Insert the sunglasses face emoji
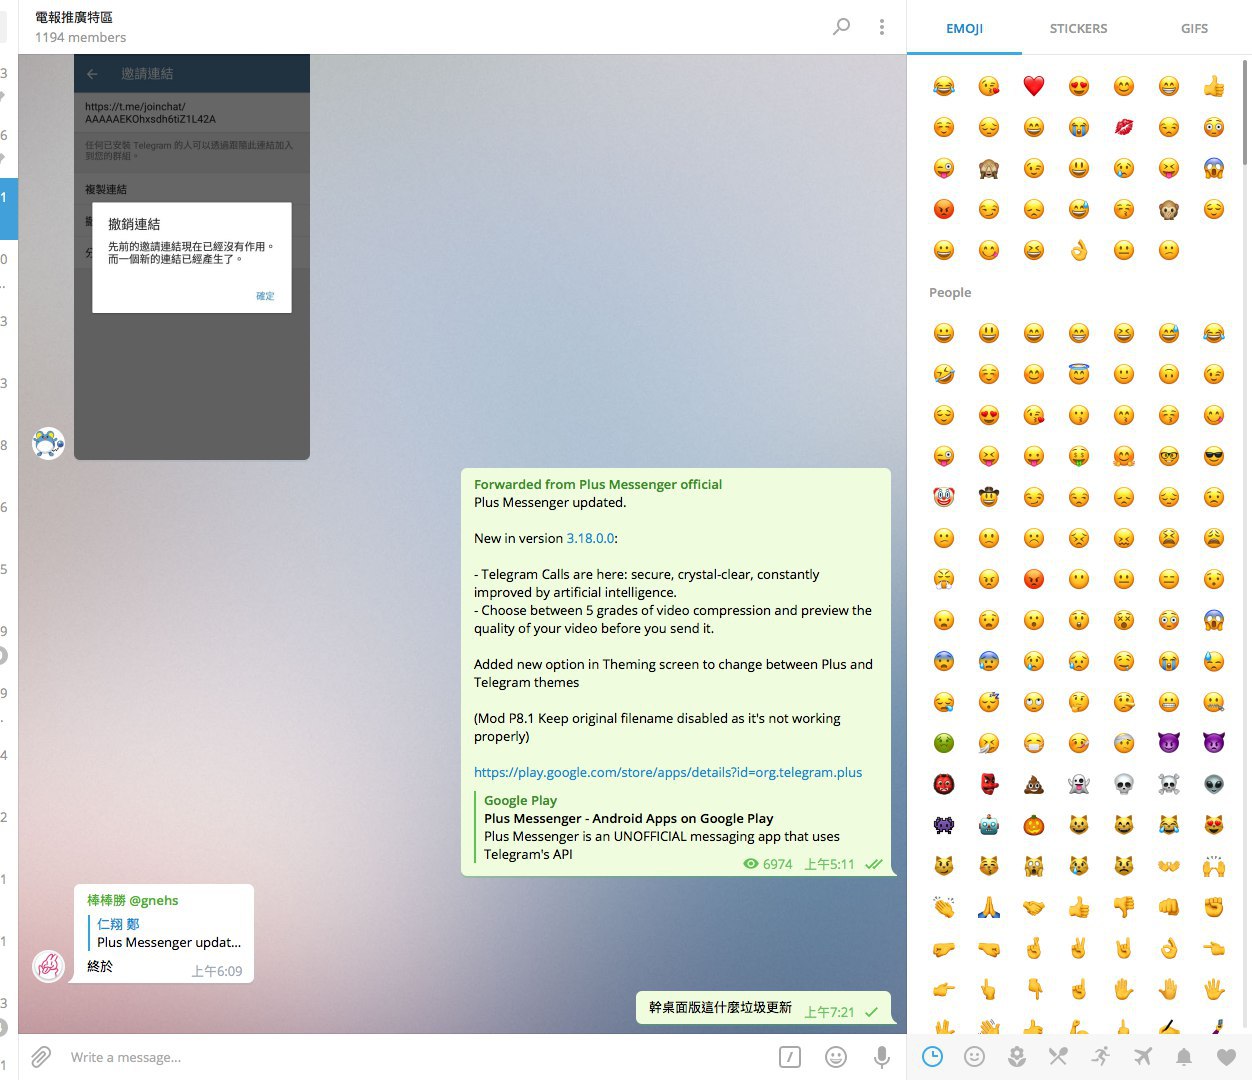 [x=1214, y=456]
